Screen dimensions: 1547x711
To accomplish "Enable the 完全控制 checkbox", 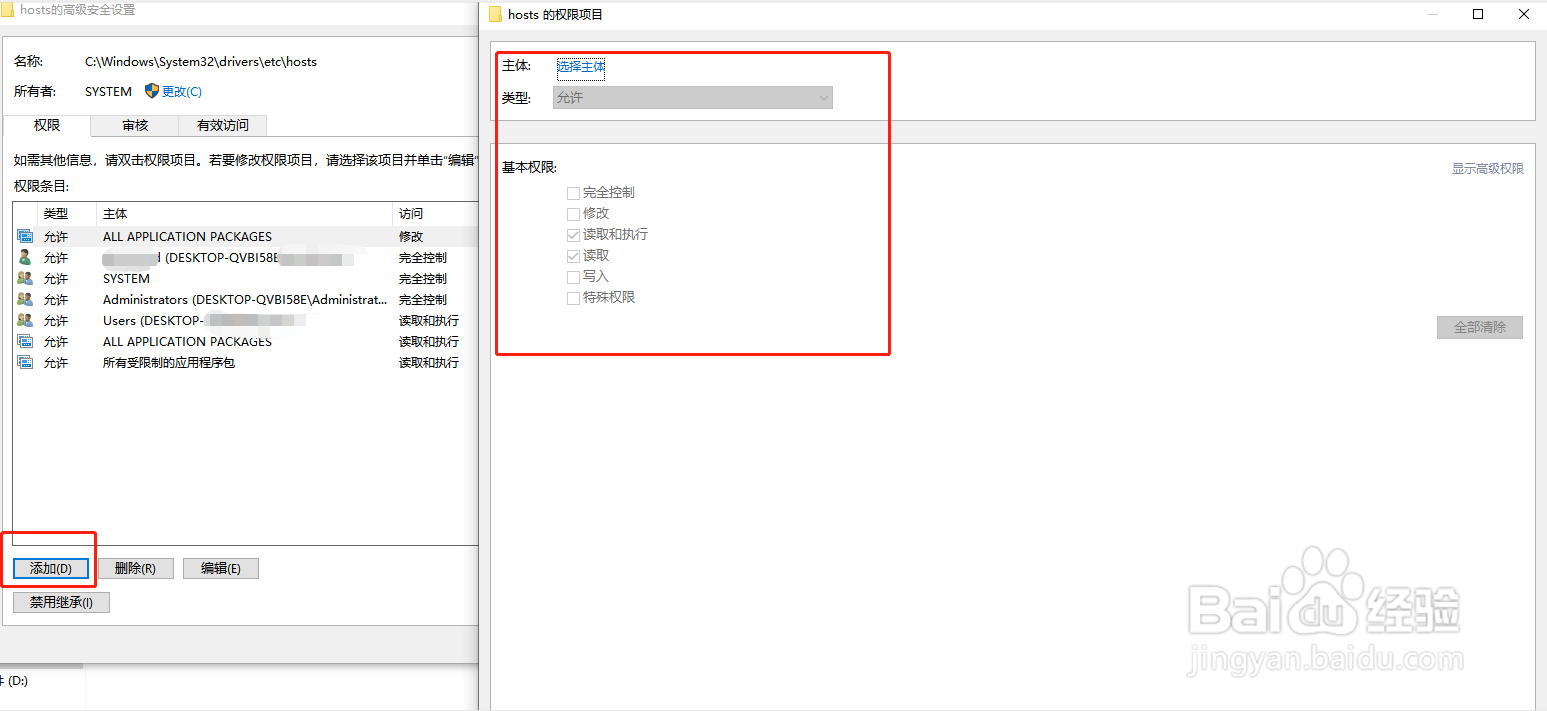I will tap(573, 192).
